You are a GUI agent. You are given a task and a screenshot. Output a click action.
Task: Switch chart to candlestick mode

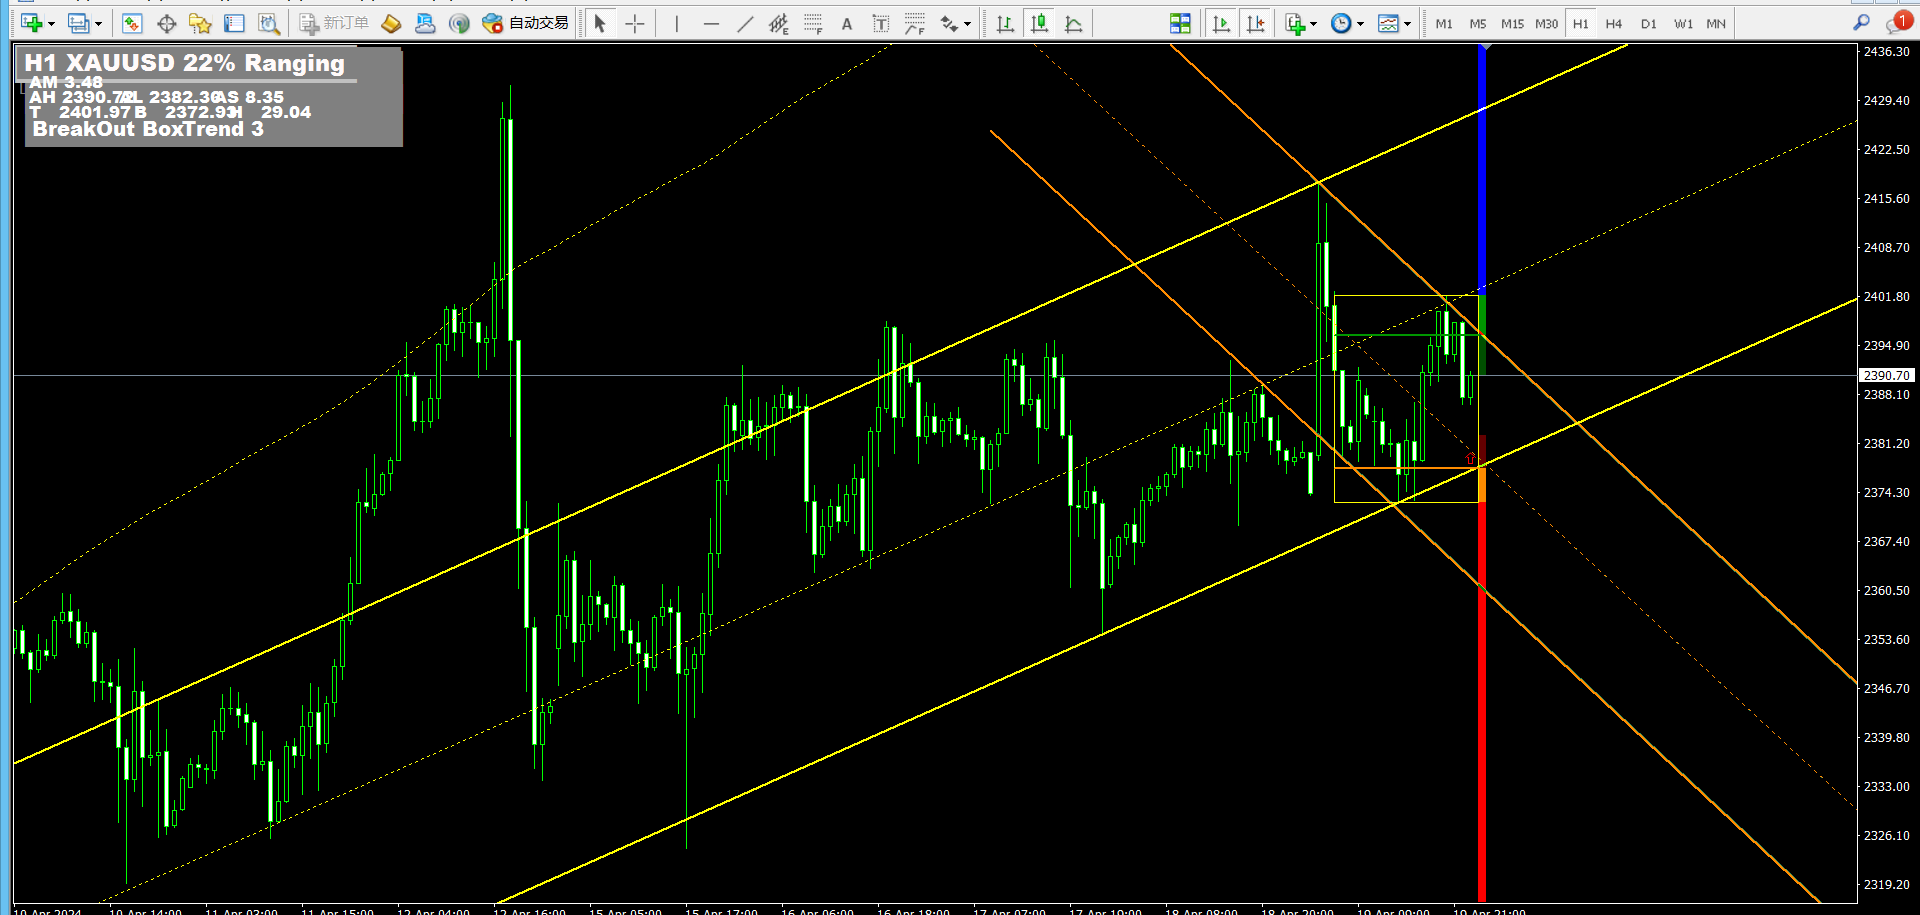point(1040,23)
